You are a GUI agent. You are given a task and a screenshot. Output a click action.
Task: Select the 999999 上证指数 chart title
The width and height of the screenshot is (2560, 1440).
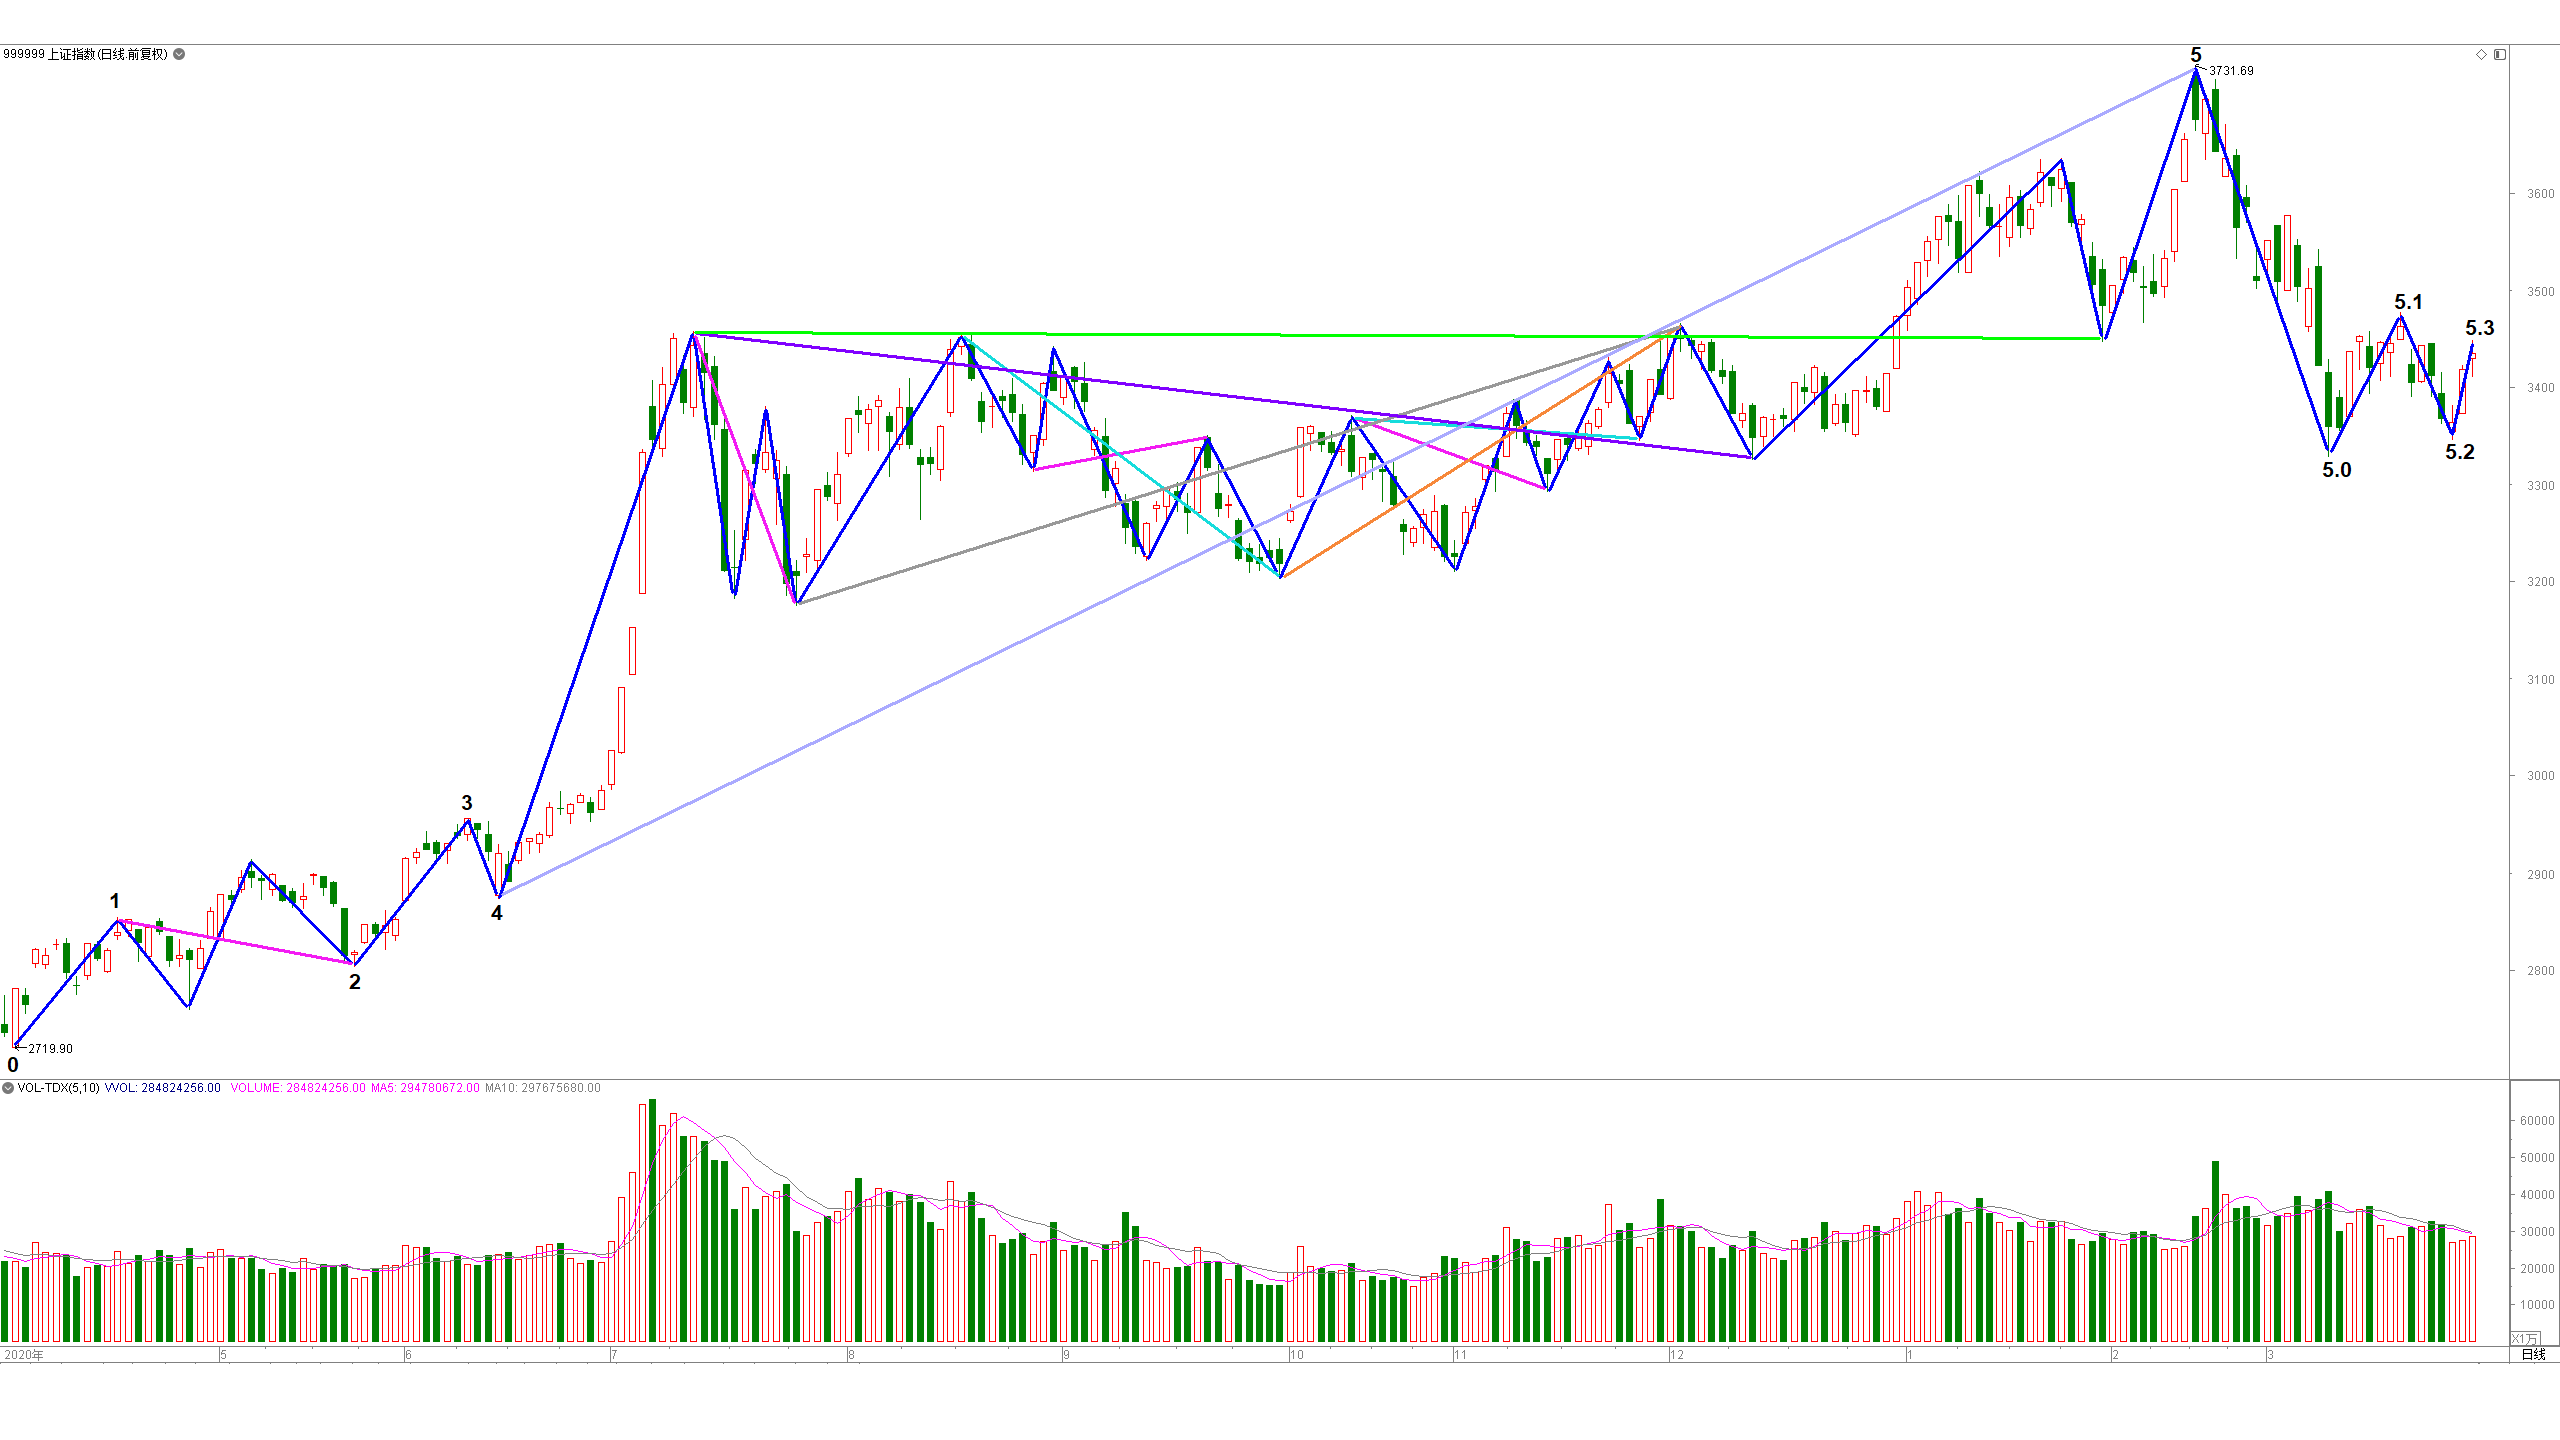coord(85,54)
